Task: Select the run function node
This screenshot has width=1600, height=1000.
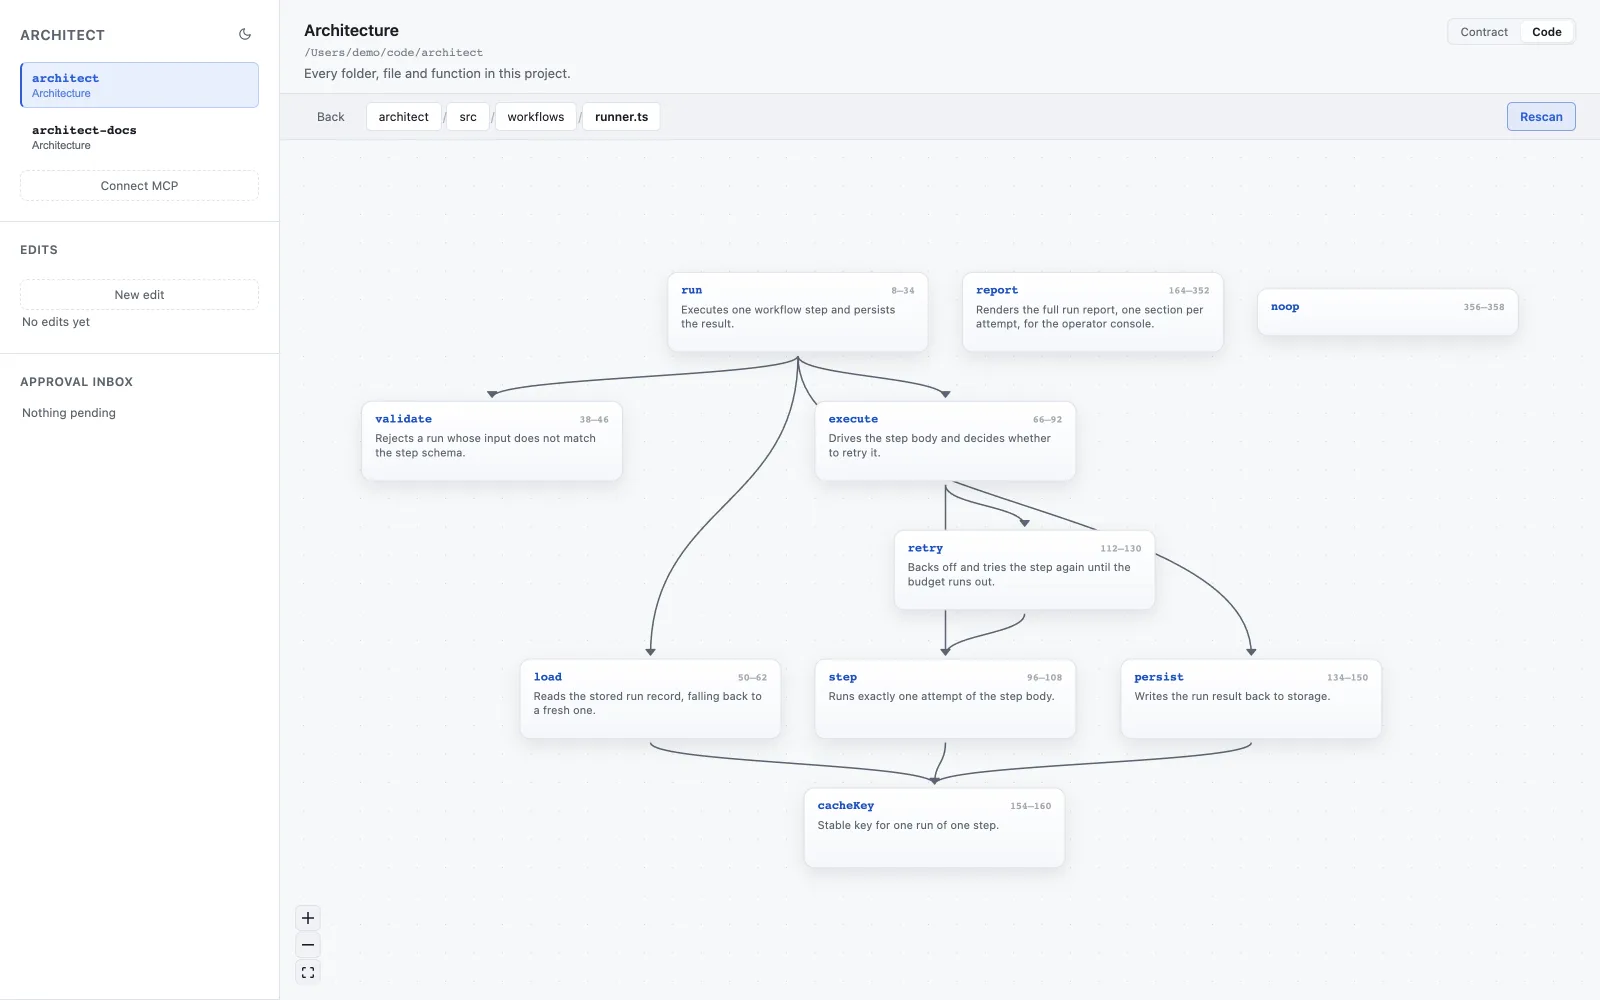Action: point(797,312)
